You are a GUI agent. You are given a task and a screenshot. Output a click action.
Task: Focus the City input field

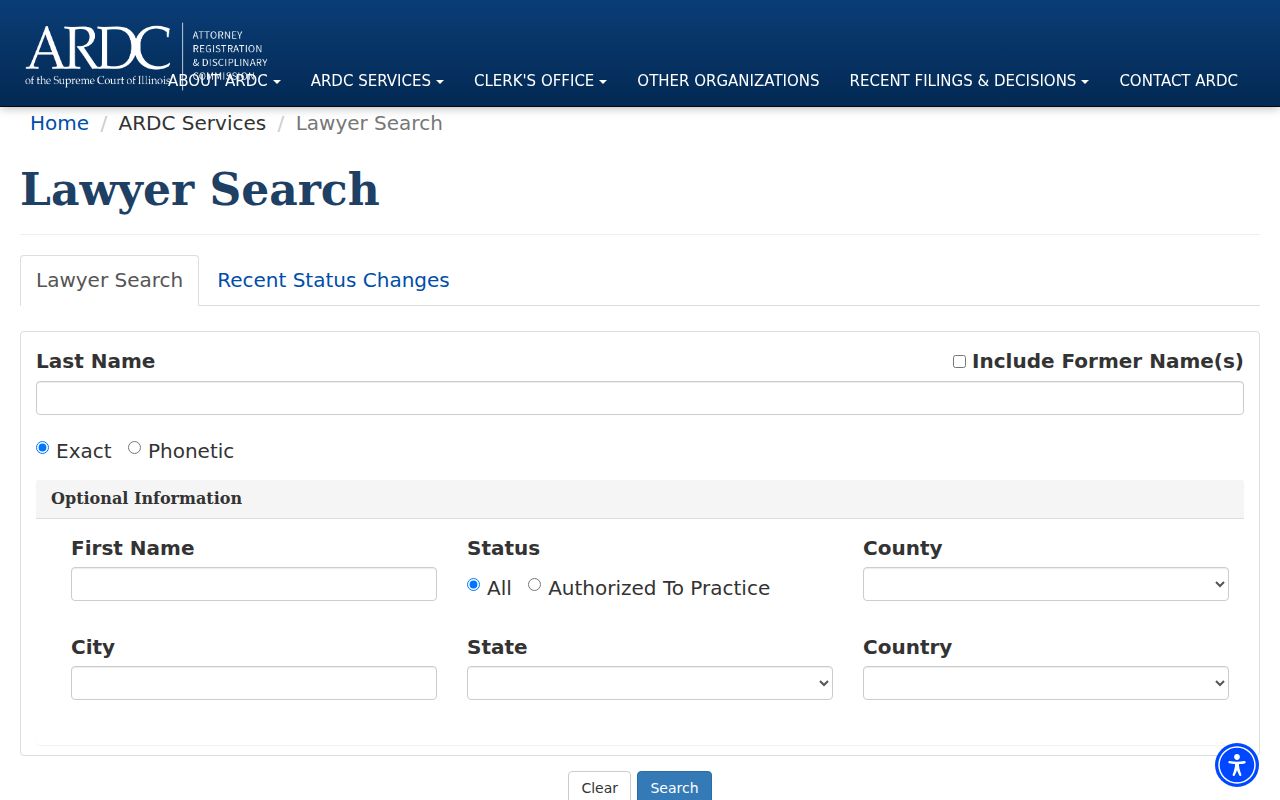[254, 683]
